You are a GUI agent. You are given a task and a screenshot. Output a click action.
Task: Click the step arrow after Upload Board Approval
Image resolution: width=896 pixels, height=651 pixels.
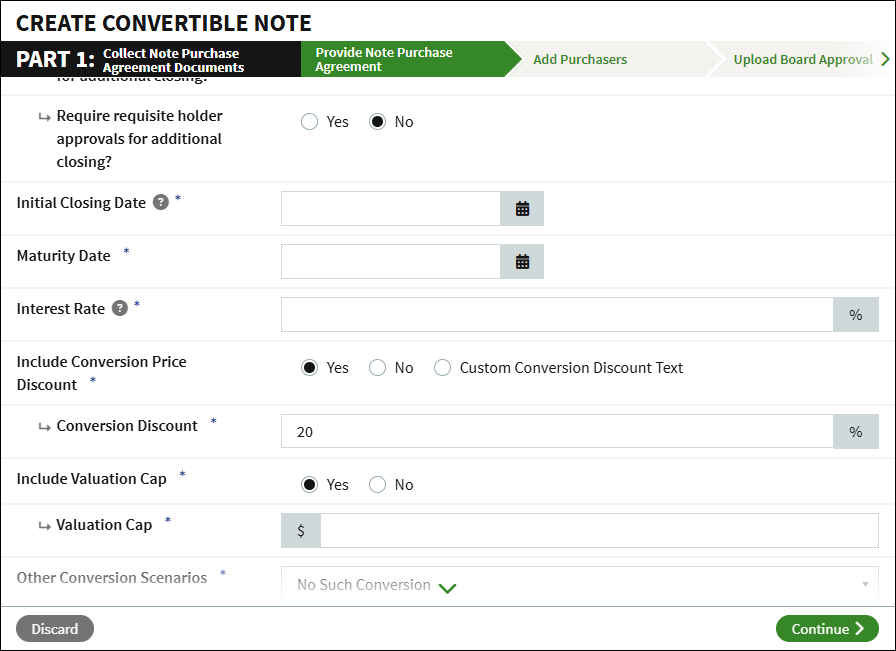[885, 59]
